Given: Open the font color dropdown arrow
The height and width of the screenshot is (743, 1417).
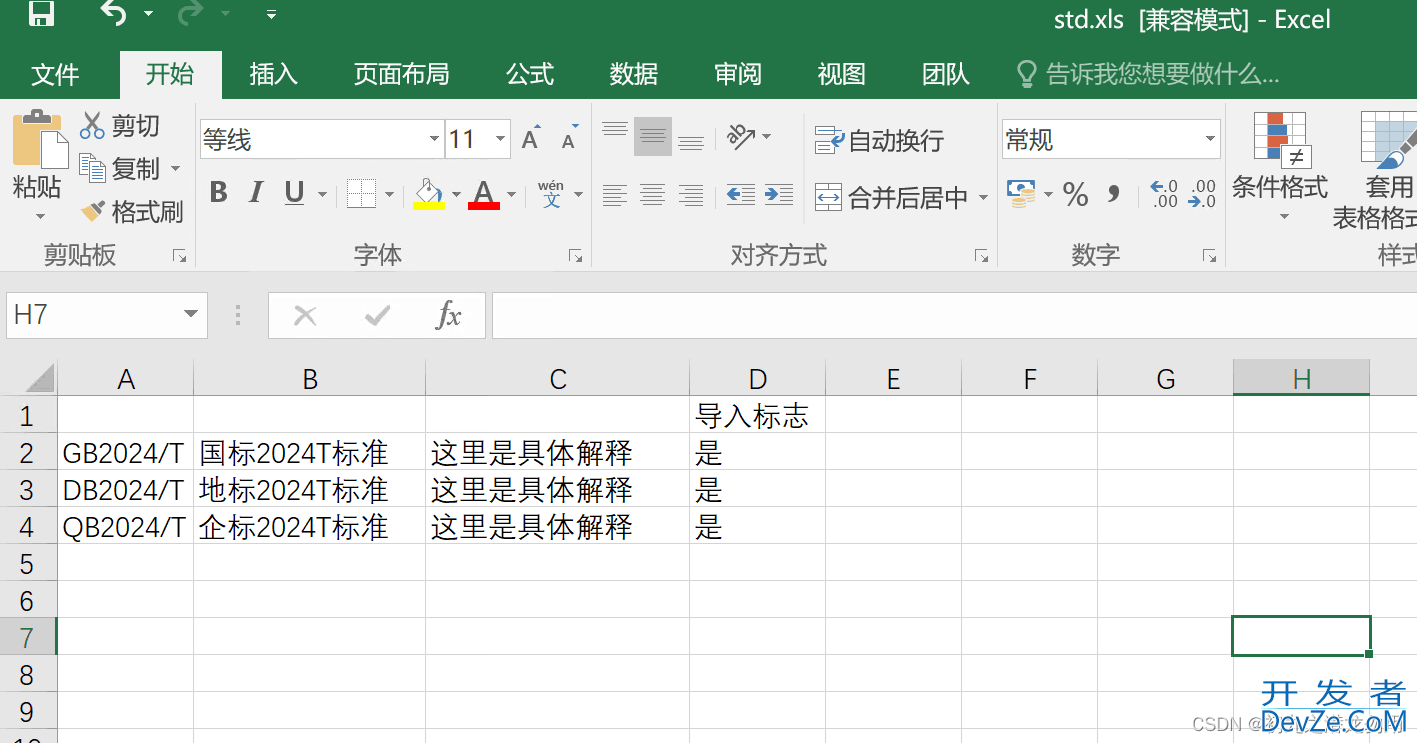Looking at the screenshot, I should pyautogui.click(x=511, y=194).
